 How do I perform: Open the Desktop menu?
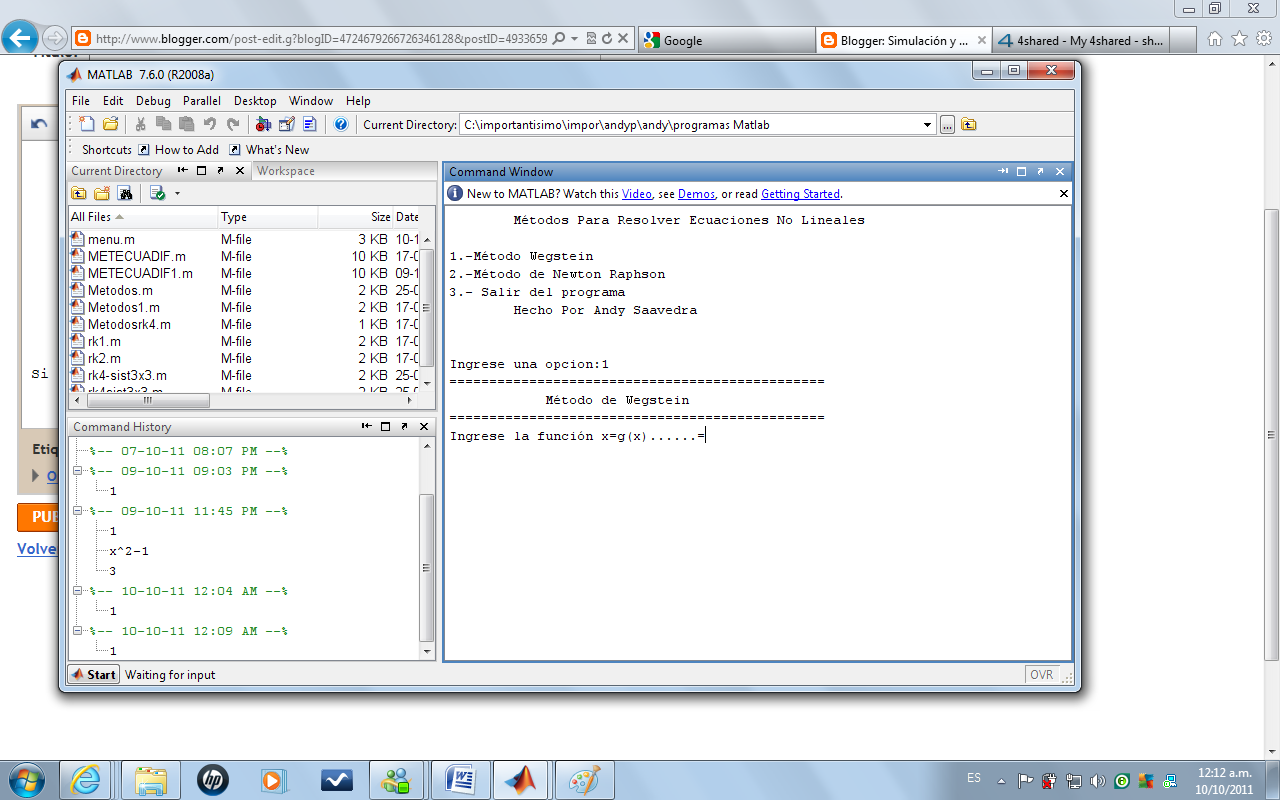[x=255, y=101]
